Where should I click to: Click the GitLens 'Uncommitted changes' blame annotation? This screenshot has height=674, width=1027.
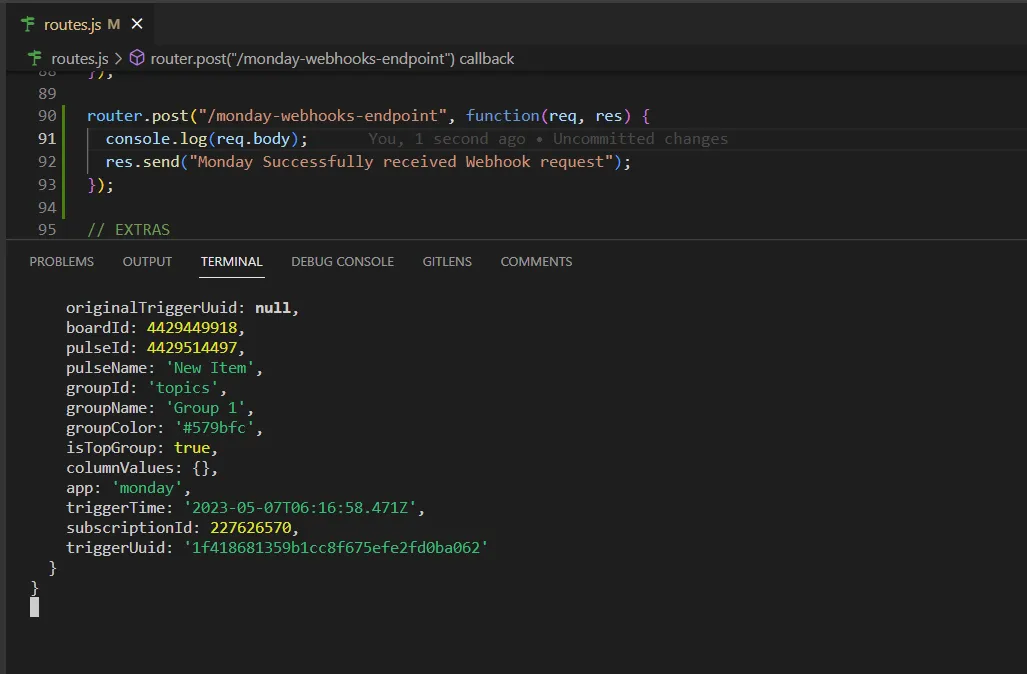[x=548, y=139]
